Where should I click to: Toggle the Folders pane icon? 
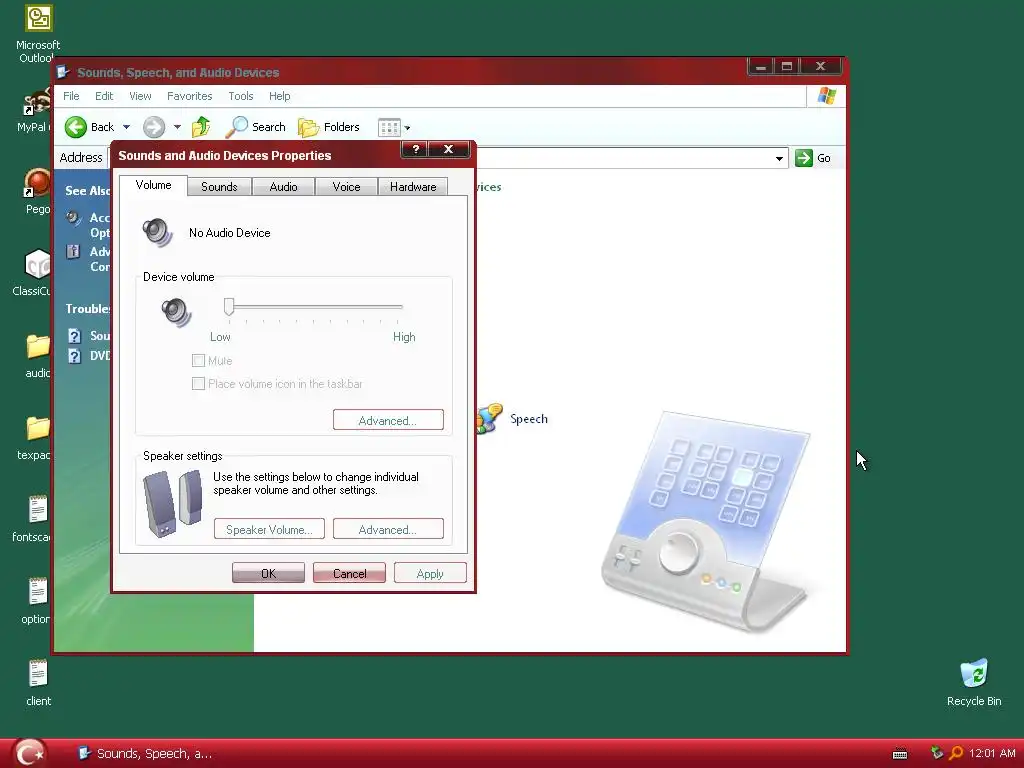click(308, 127)
